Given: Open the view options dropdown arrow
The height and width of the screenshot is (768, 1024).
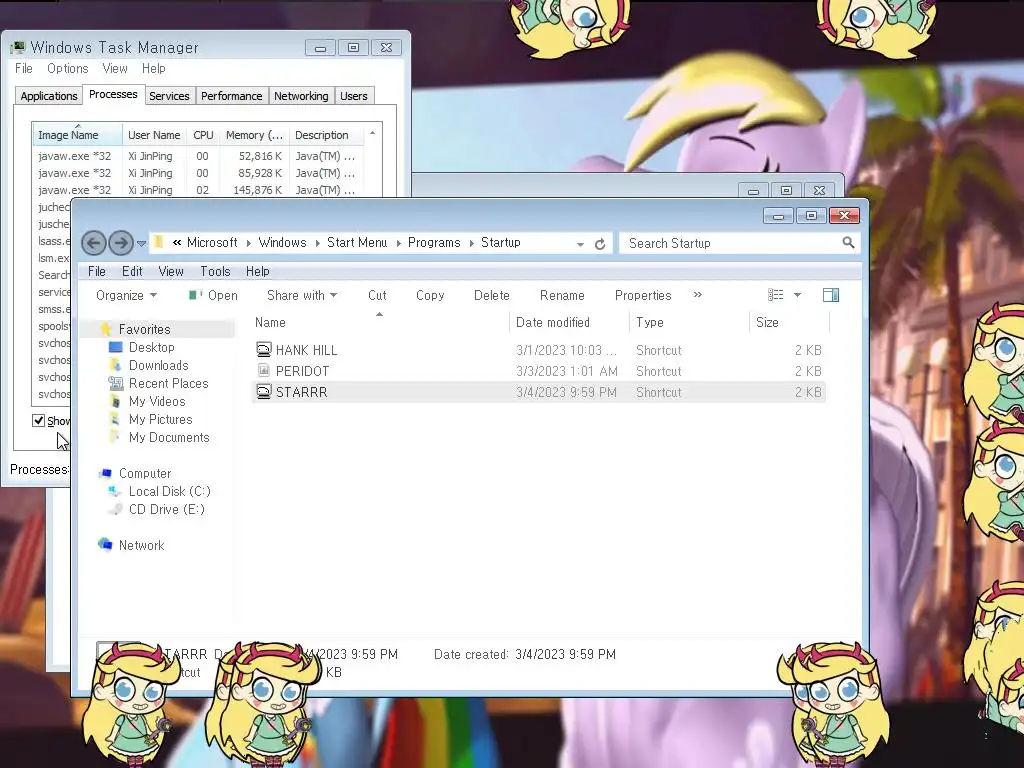Looking at the screenshot, I should pos(797,295).
